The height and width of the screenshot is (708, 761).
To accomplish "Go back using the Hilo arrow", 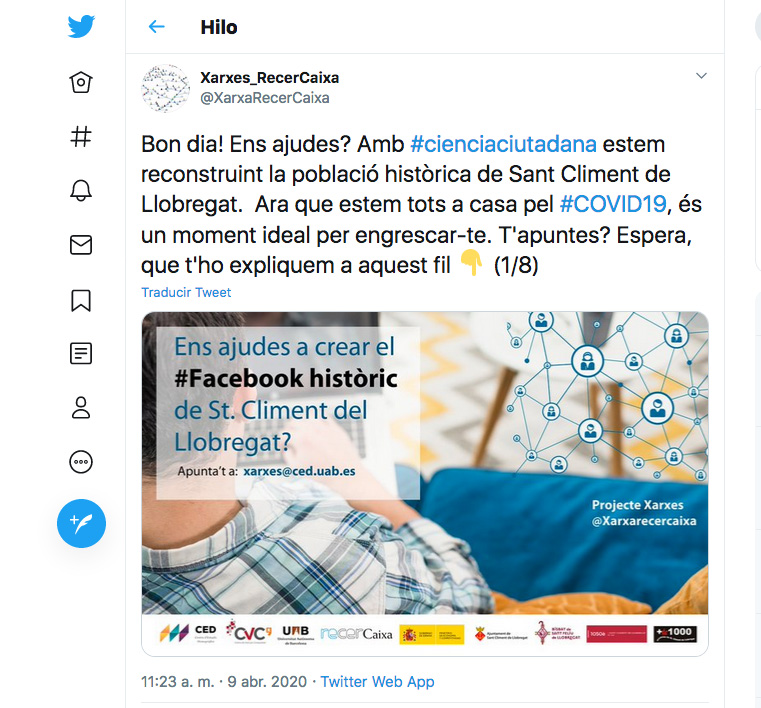I will (x=156, y=27).
